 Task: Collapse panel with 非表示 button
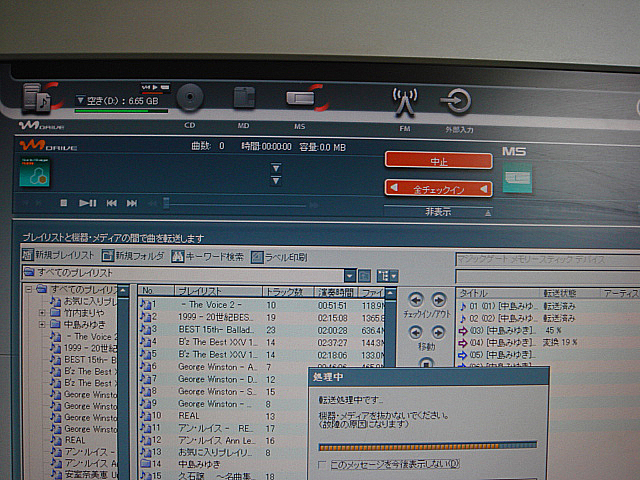point(438,211)
